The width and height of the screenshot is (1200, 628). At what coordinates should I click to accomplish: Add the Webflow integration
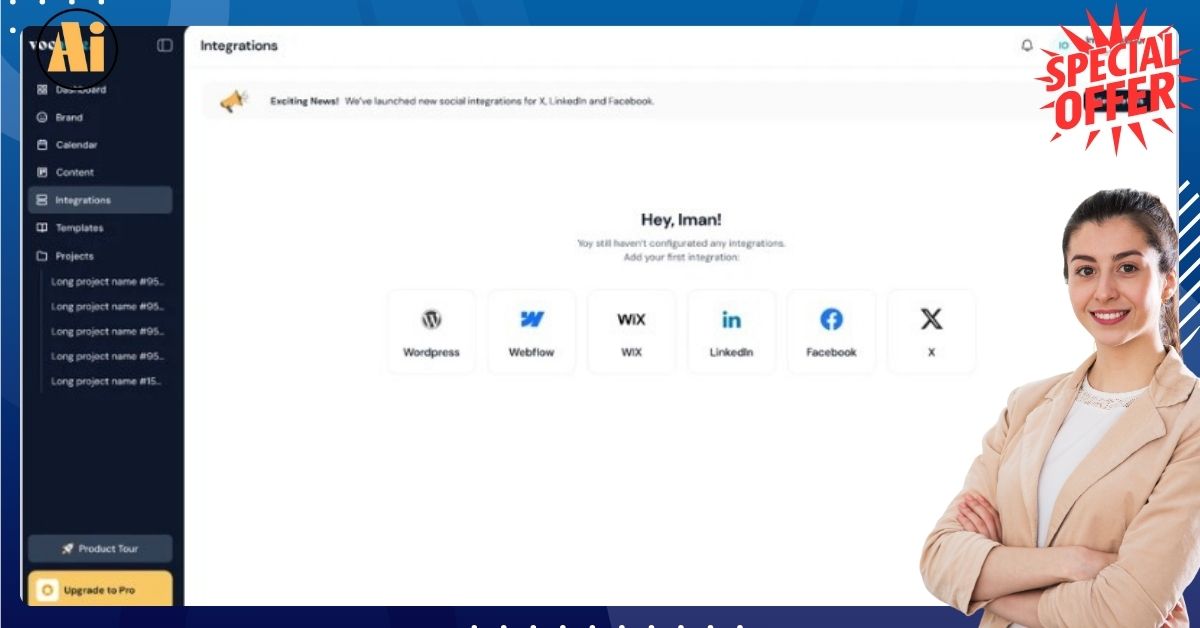point(531,331)
